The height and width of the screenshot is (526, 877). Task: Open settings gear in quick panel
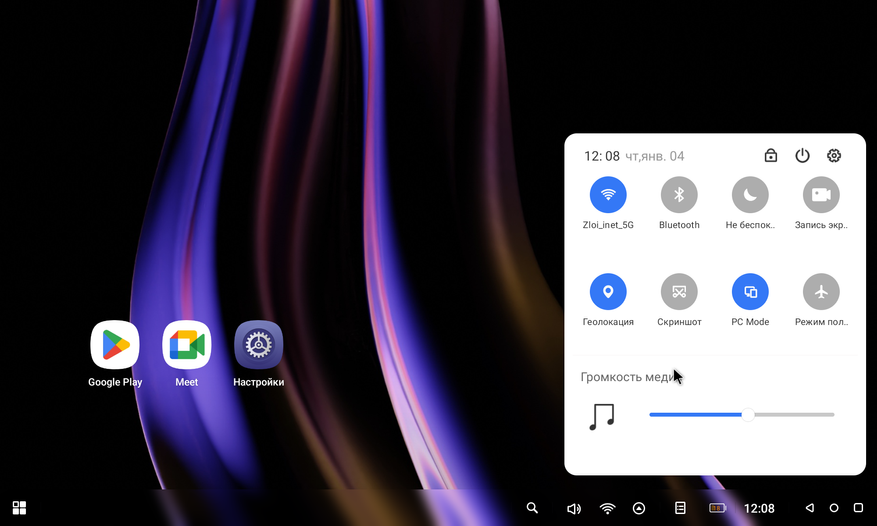(x=834, y=156)
